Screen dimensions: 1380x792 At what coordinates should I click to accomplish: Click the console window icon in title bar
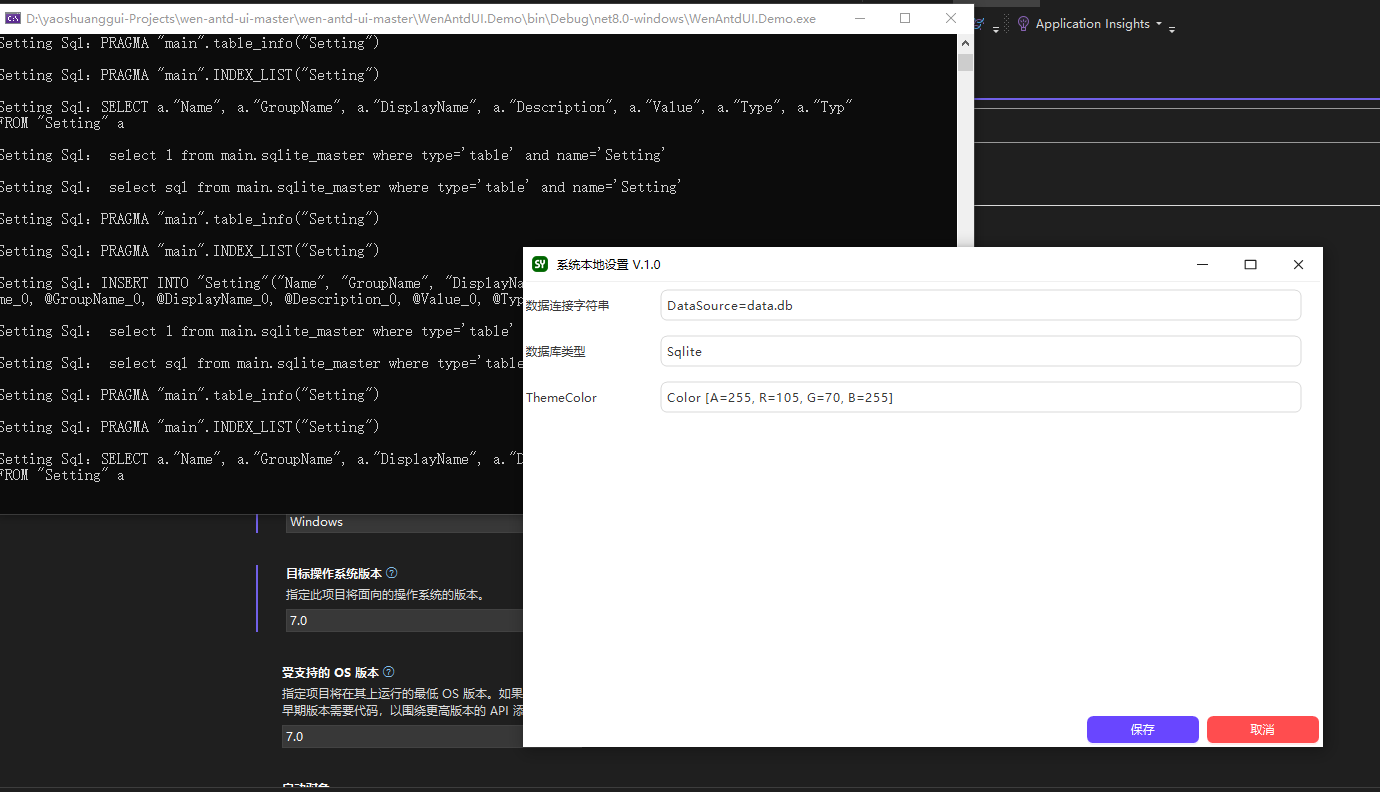13,18
